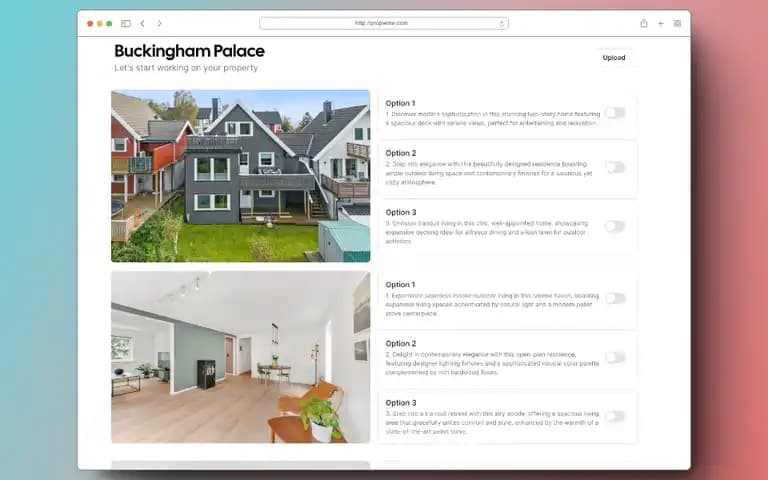The width and height of the screenshot is (768, 480).
Task: Go forward with the browser forward arrow
Action: click(159, 24)
